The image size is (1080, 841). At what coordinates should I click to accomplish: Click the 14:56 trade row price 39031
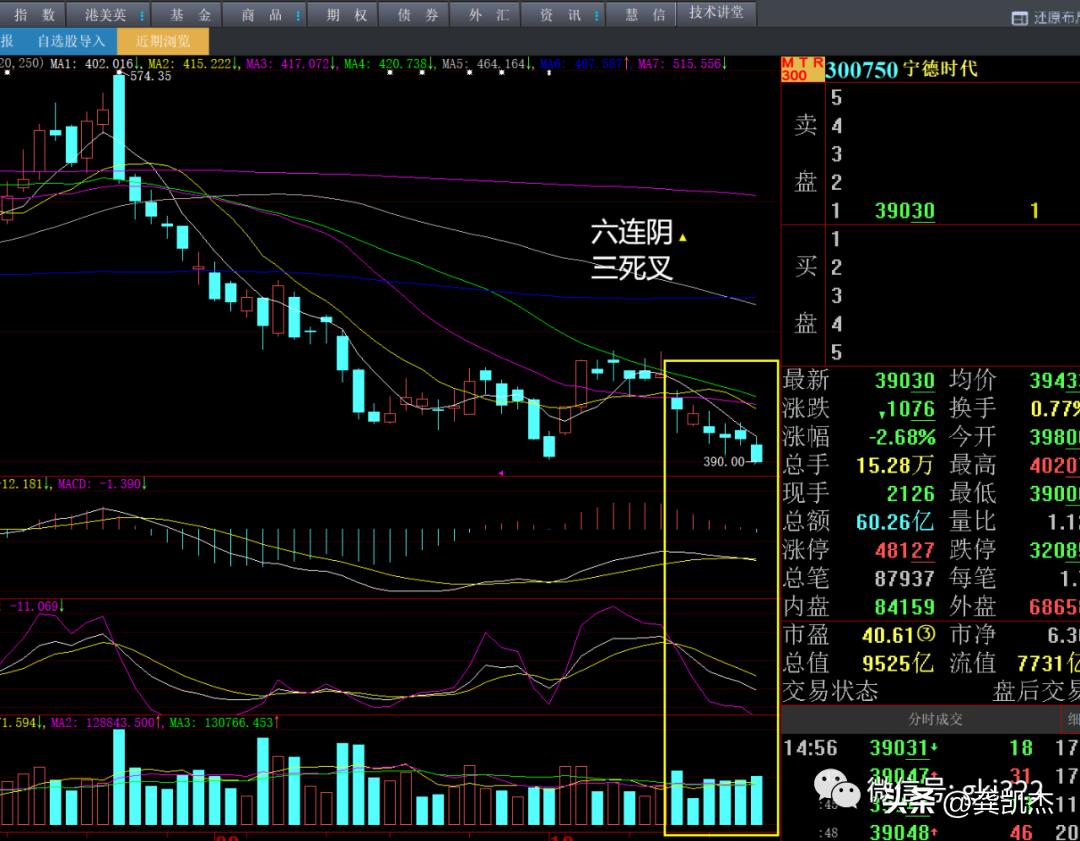899,748
